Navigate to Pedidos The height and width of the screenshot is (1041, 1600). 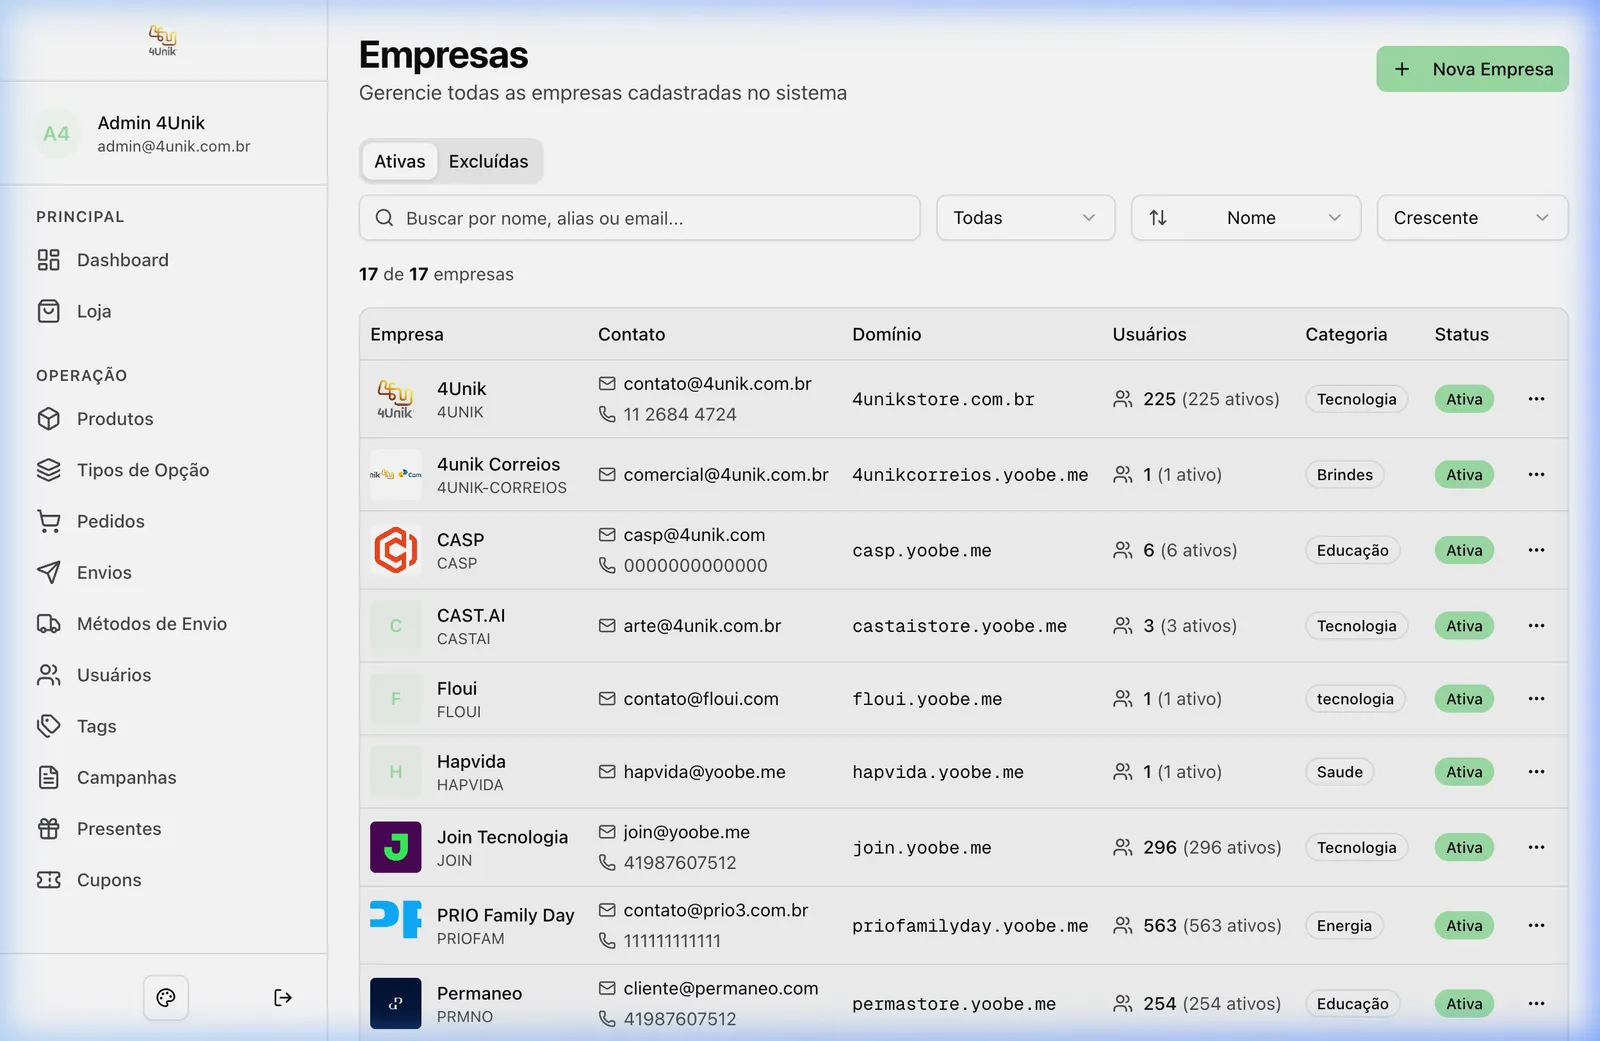[111, 521]
